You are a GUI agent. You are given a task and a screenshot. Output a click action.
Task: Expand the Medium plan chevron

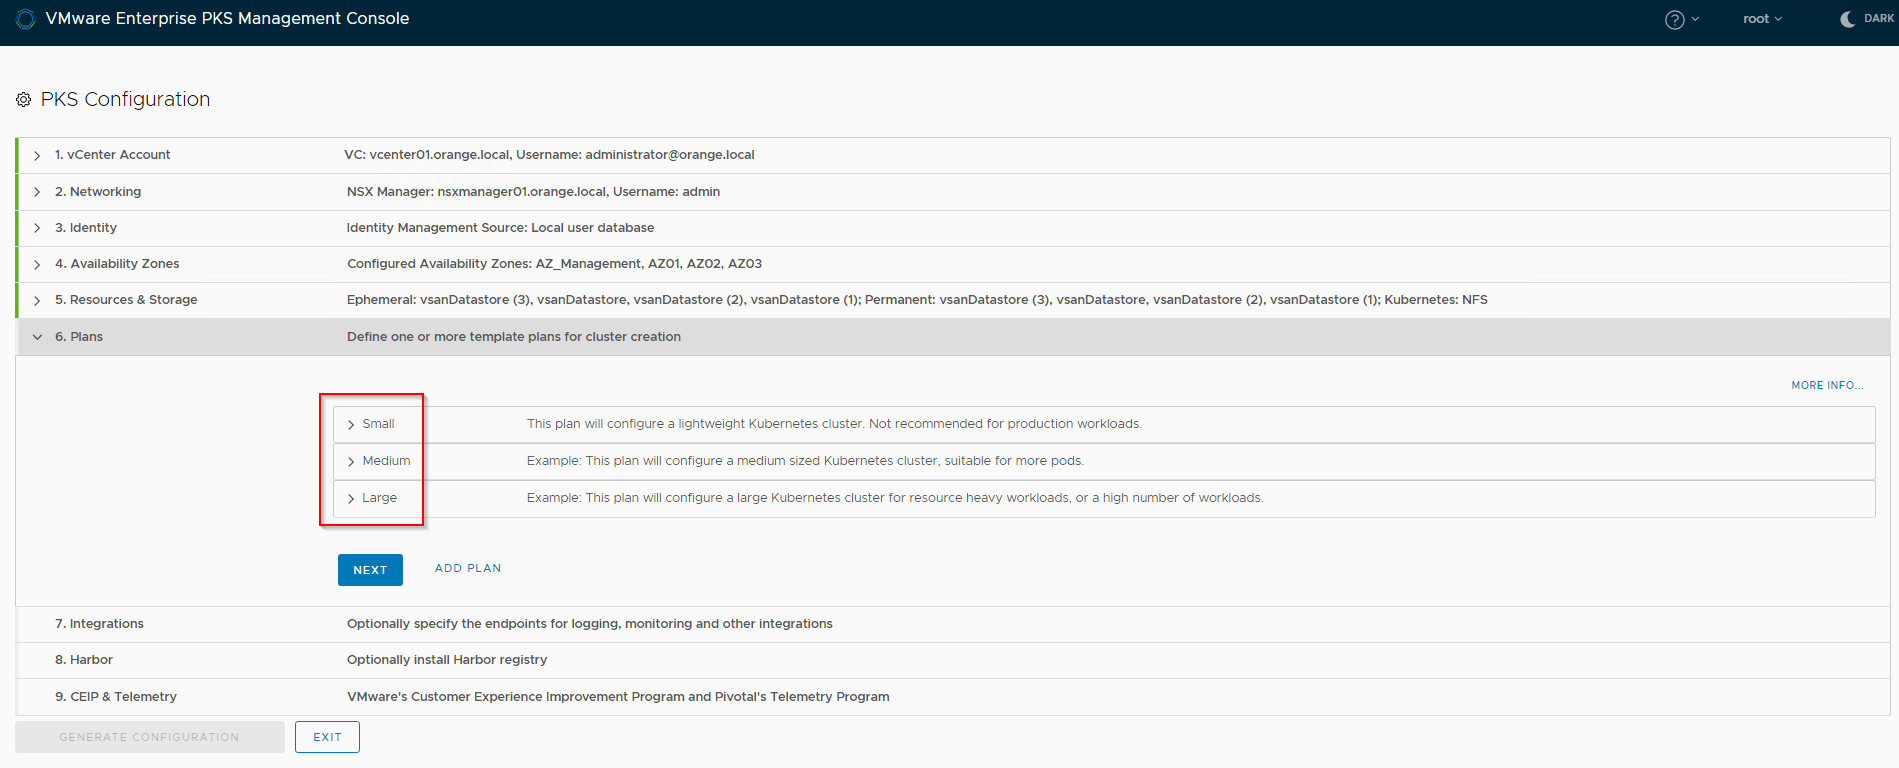tap(351, 462)
